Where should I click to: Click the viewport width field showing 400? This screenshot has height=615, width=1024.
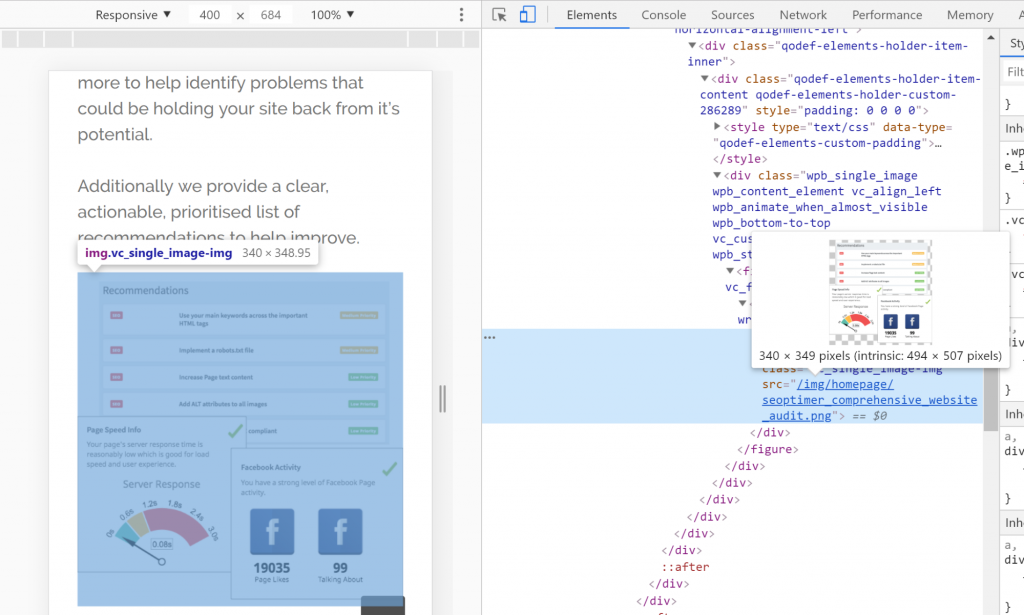[x=209, y=15]
